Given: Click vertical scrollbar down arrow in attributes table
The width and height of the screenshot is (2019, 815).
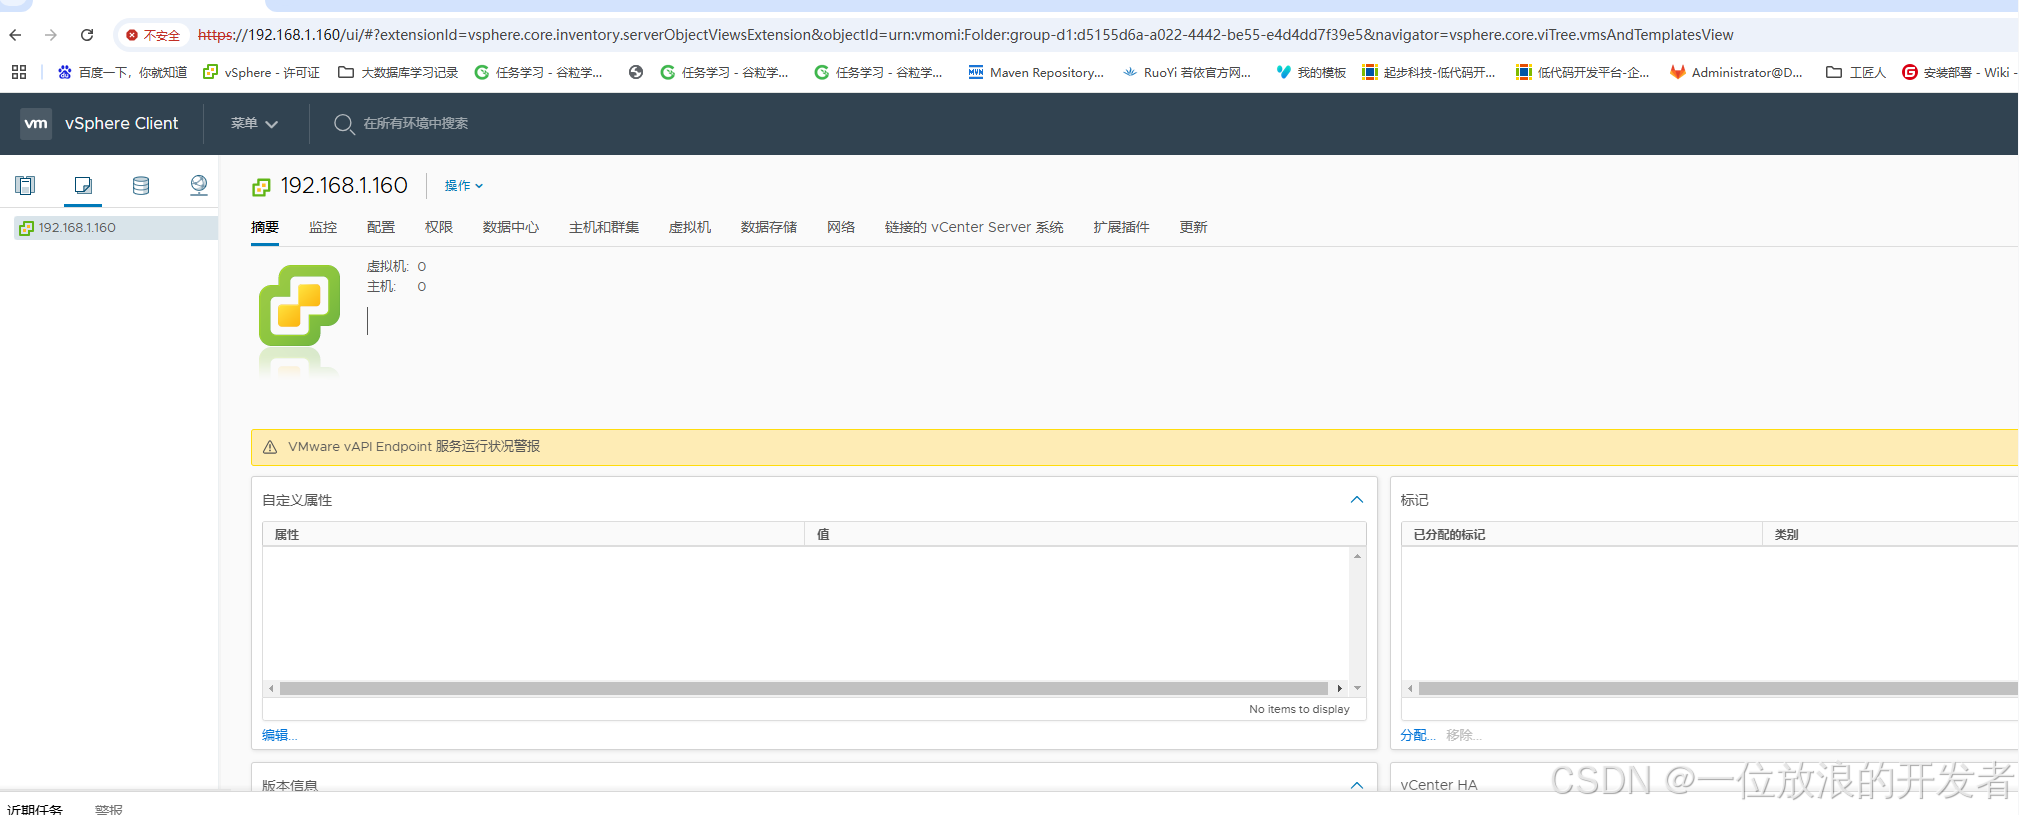Looking at the screenshot, I should point(1357,689).
